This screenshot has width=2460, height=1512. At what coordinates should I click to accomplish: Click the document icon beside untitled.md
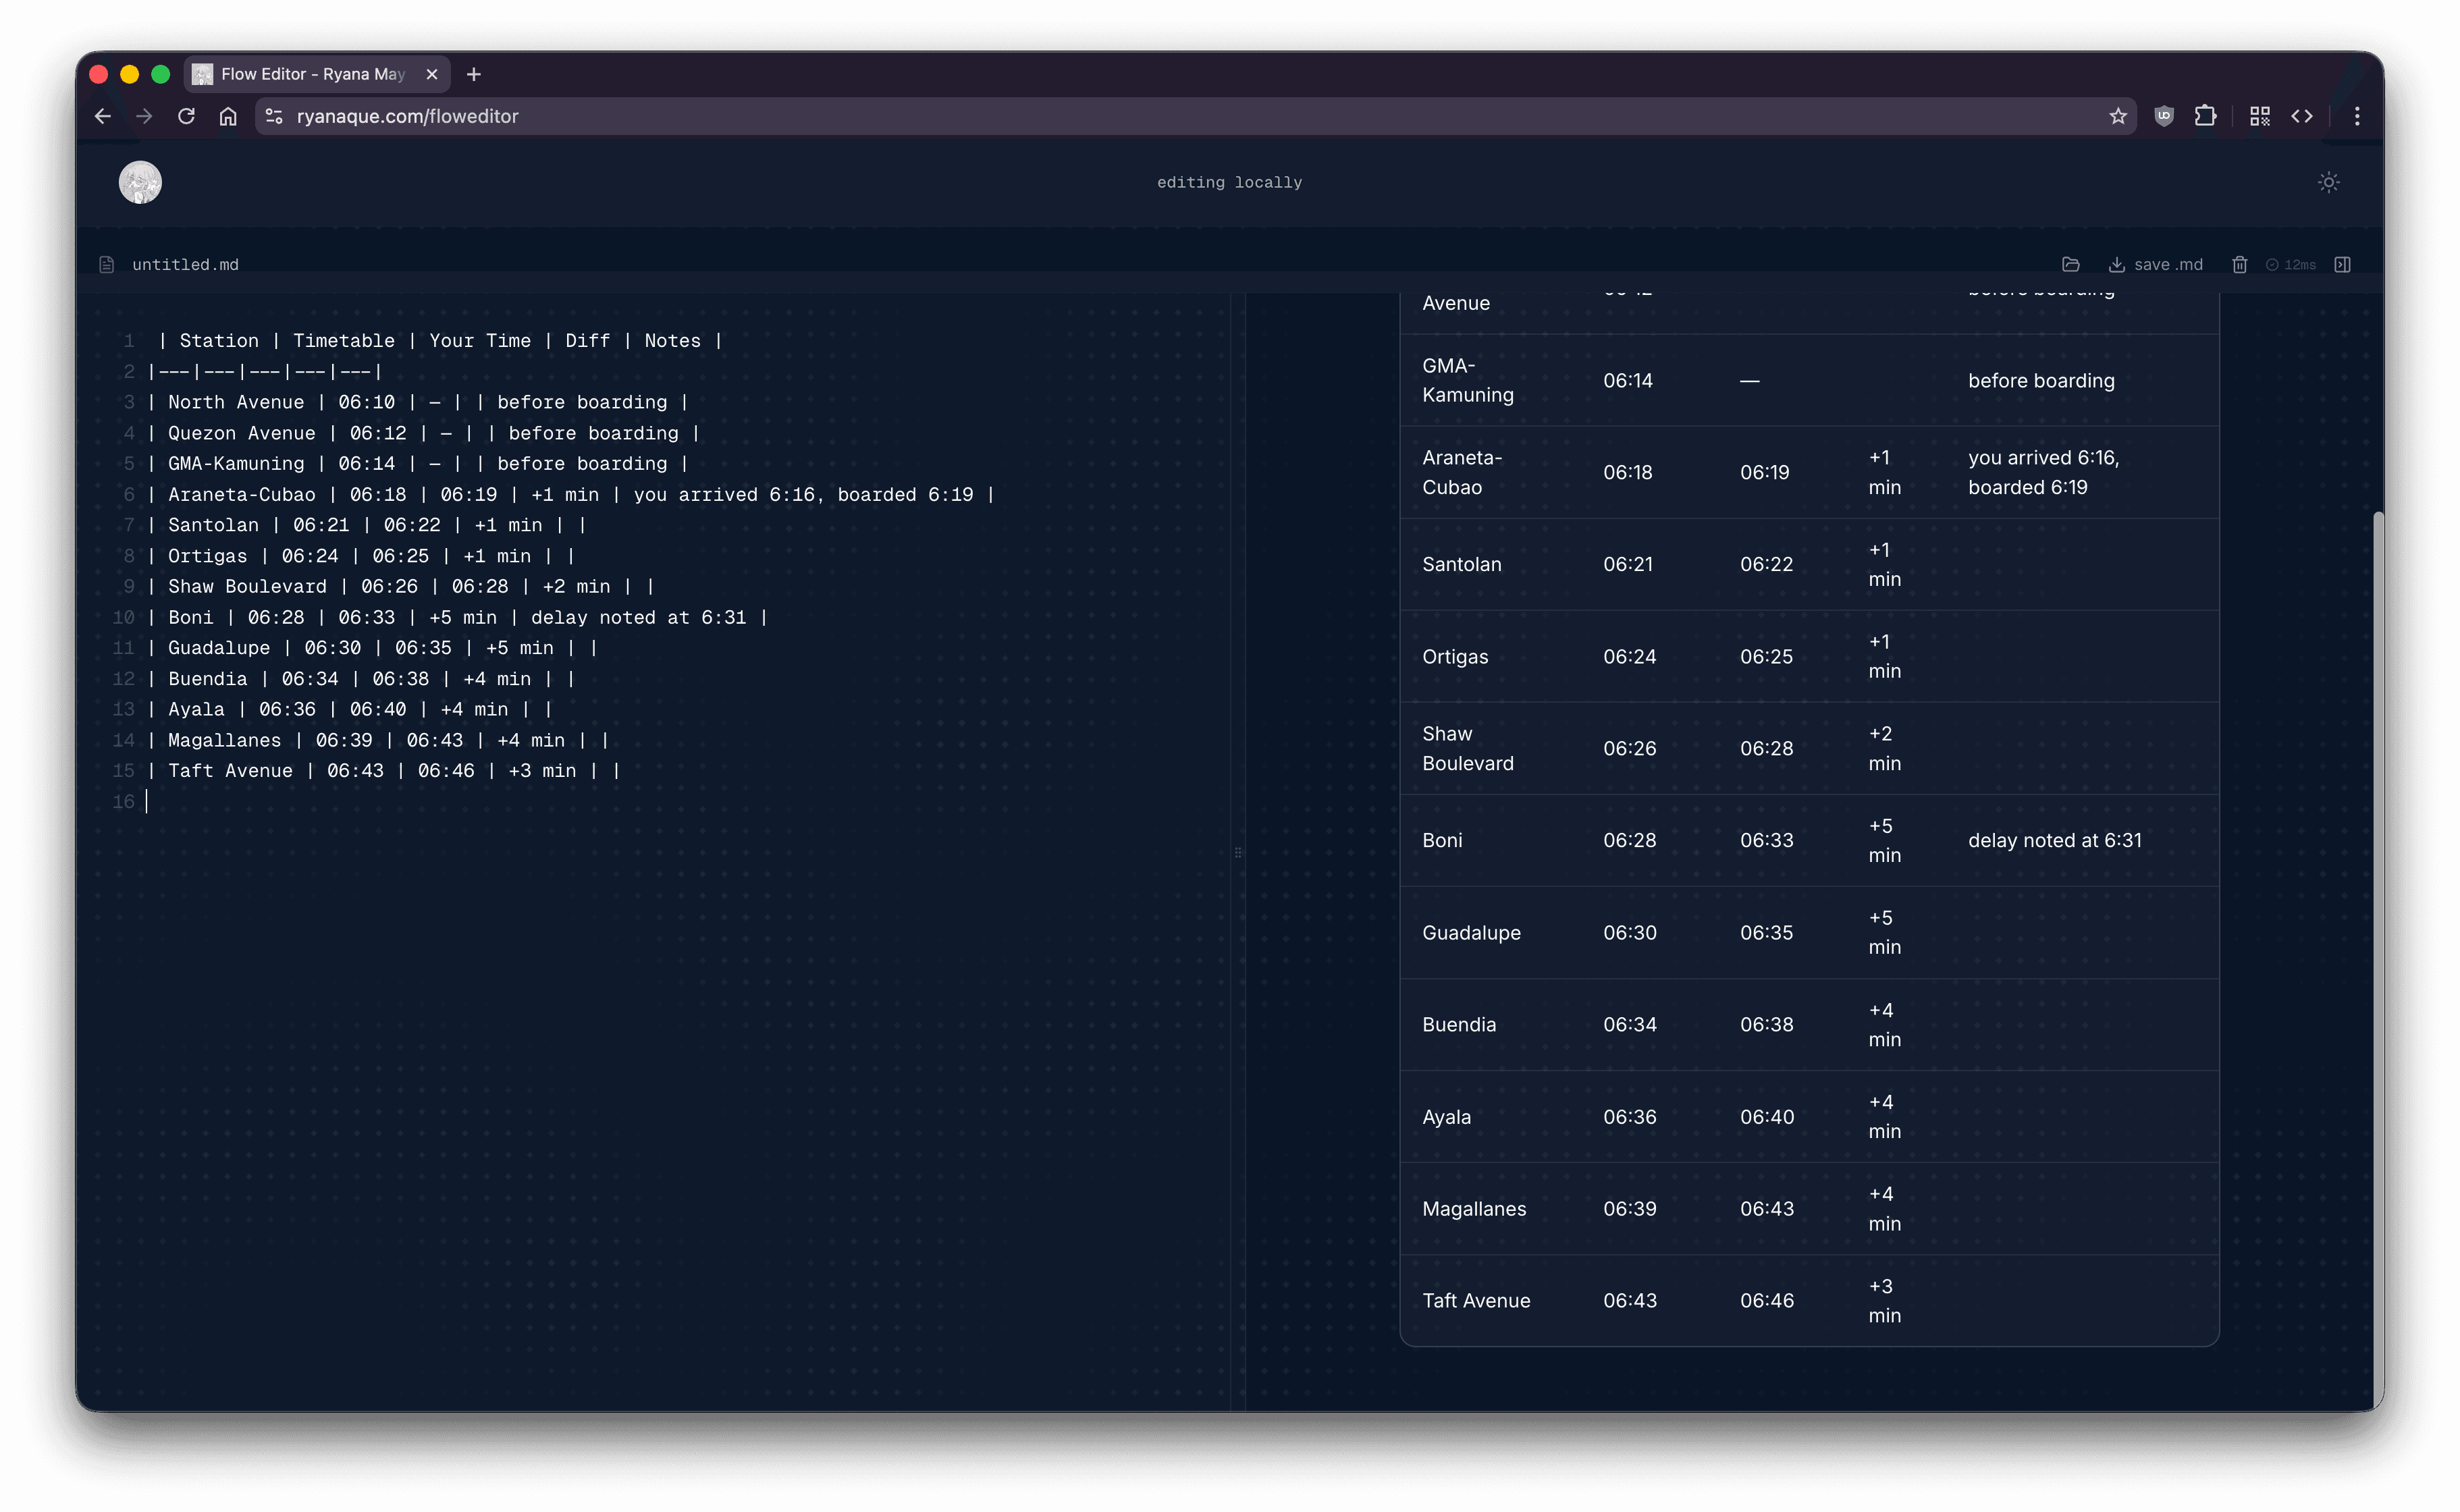(107, 265)
